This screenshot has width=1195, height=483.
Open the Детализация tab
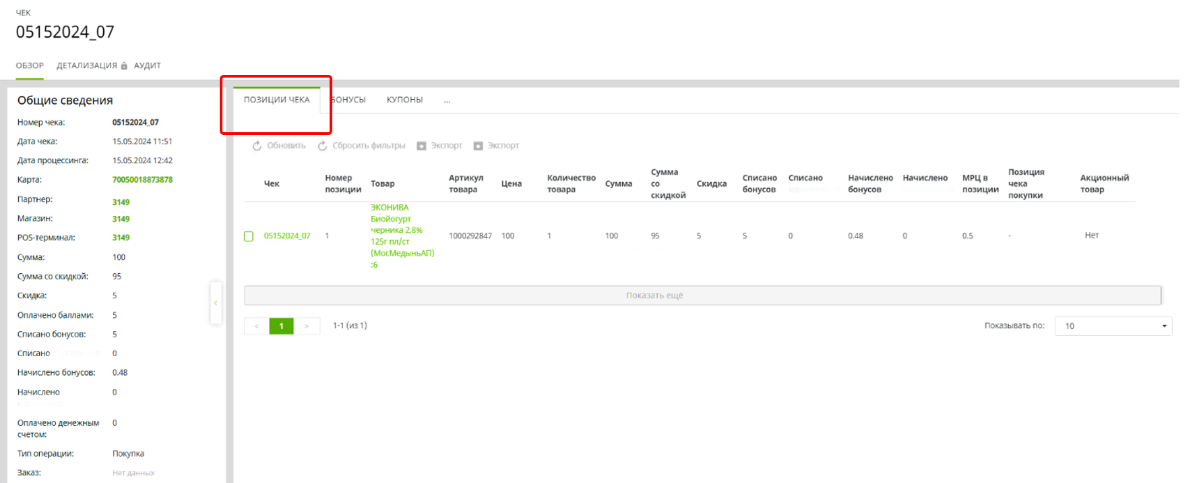86,66
